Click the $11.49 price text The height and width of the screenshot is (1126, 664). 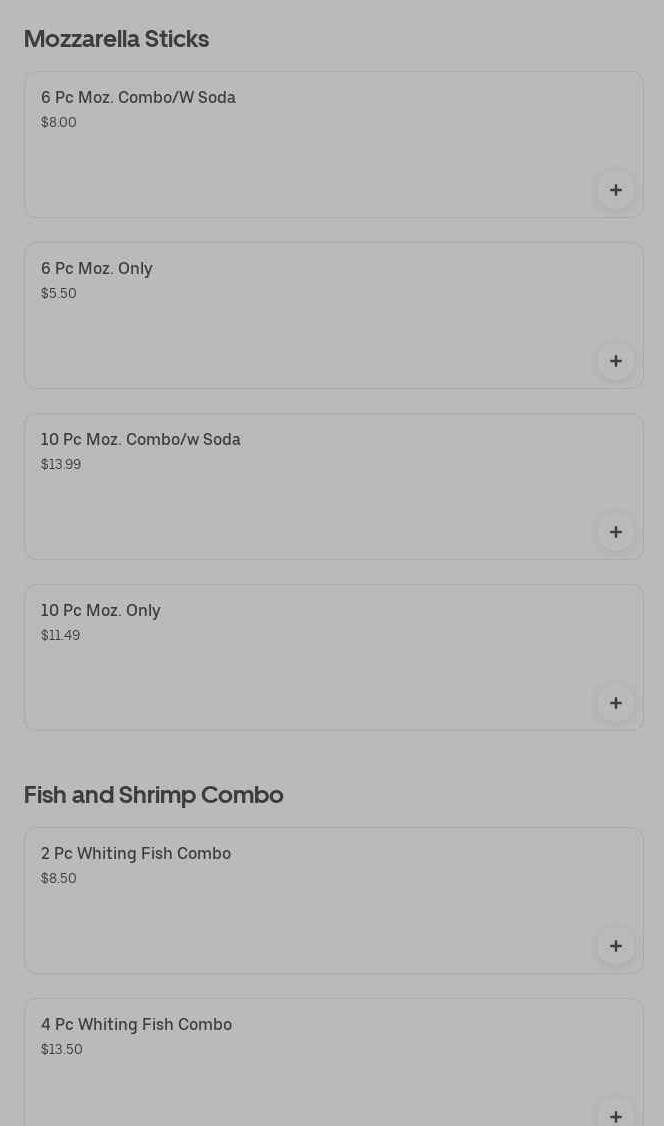60,635
